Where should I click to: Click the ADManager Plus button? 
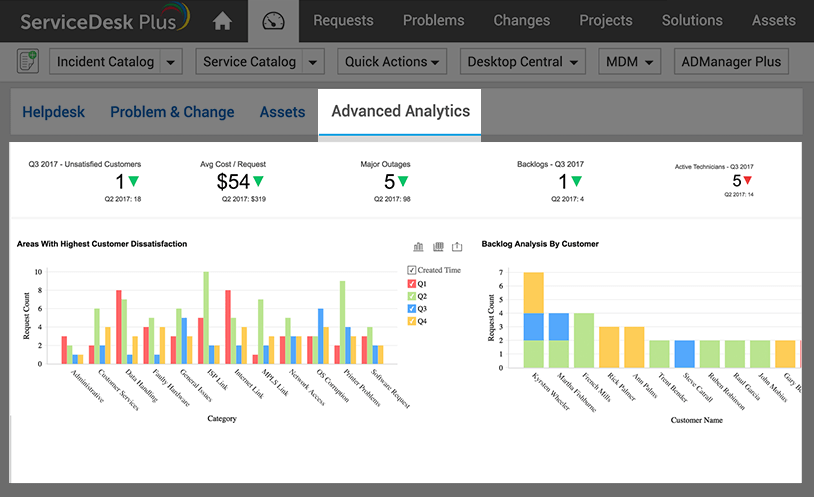click(x=731, y=62)
